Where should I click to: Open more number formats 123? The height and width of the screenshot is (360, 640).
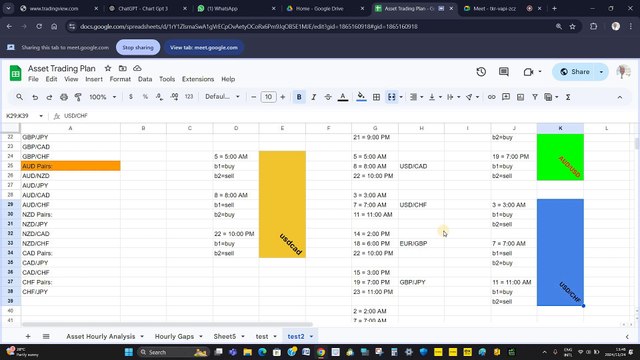click(189, 97)
